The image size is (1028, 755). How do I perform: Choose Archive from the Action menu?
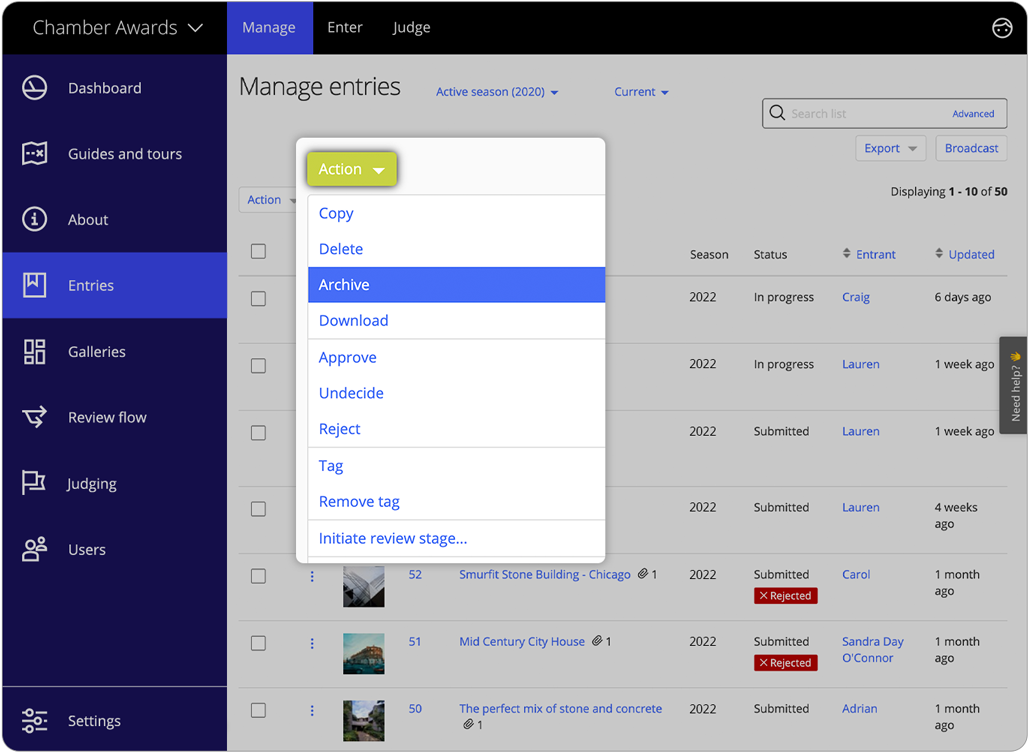pos(344,284)
